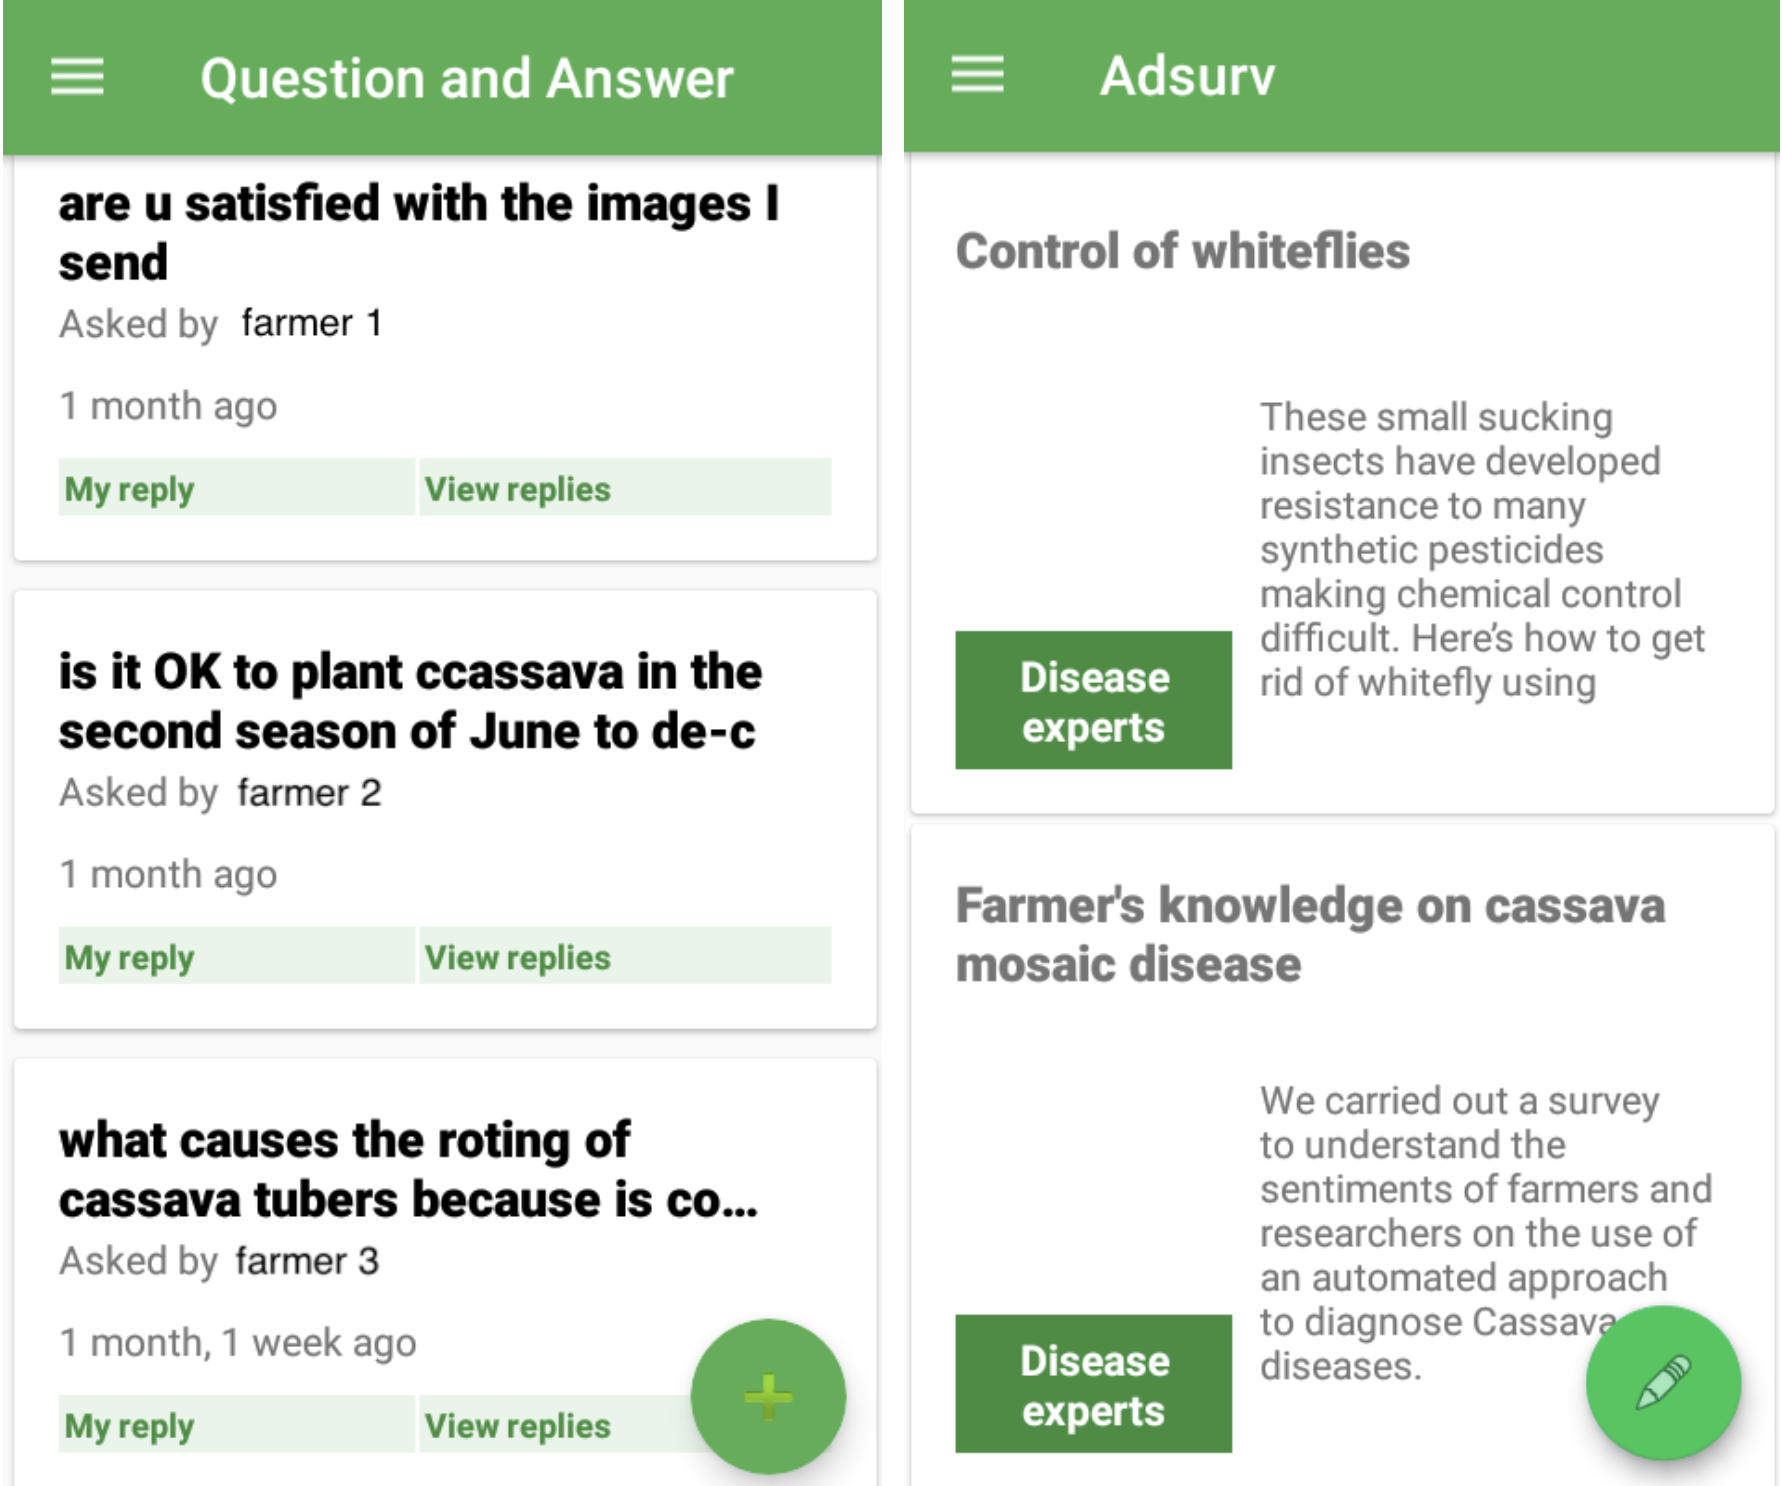This screenshot has height=1486, width=1782.
Task: Open the Control of whiteflies article title
Action: pos(1182,251)
